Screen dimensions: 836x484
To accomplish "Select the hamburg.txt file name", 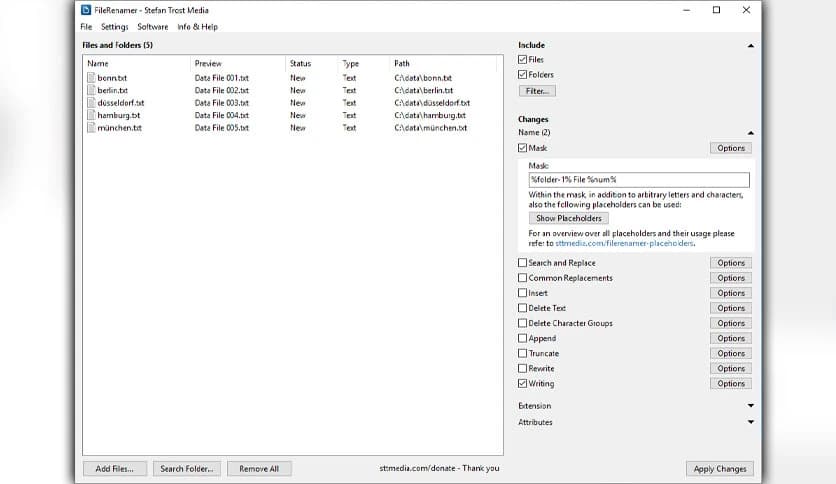I will tap(119, 115).
